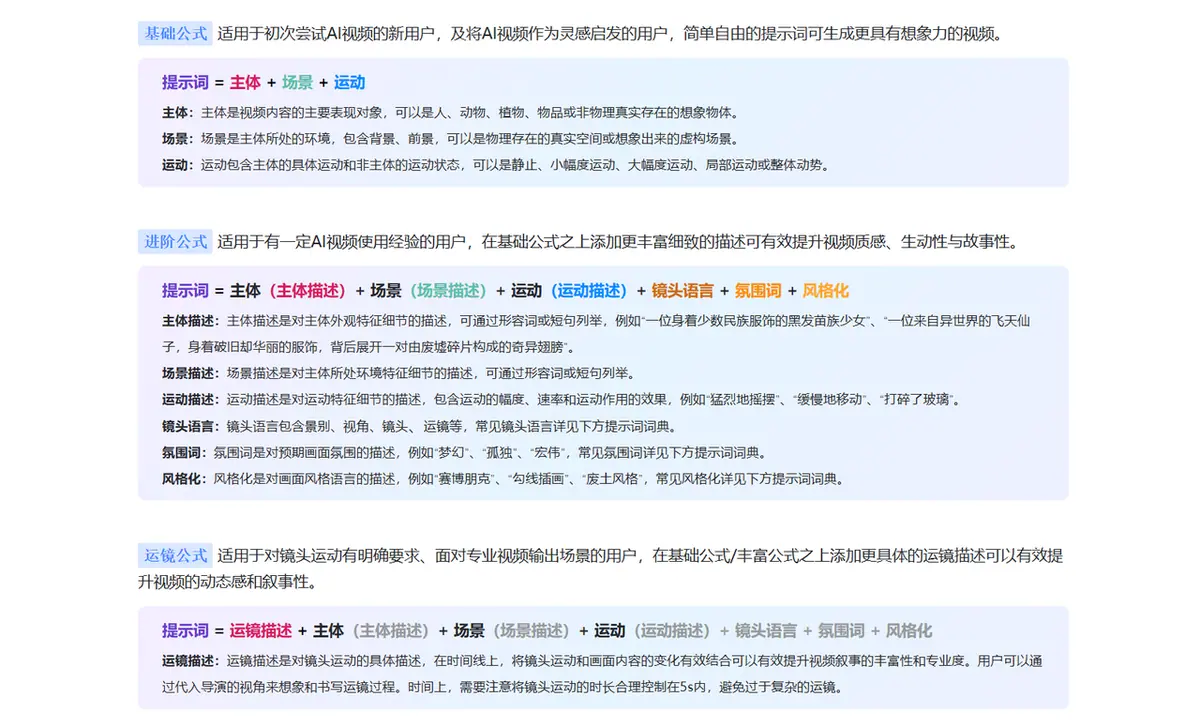Click the bold 镜头语言: definition label

click(x=192, y=426)
